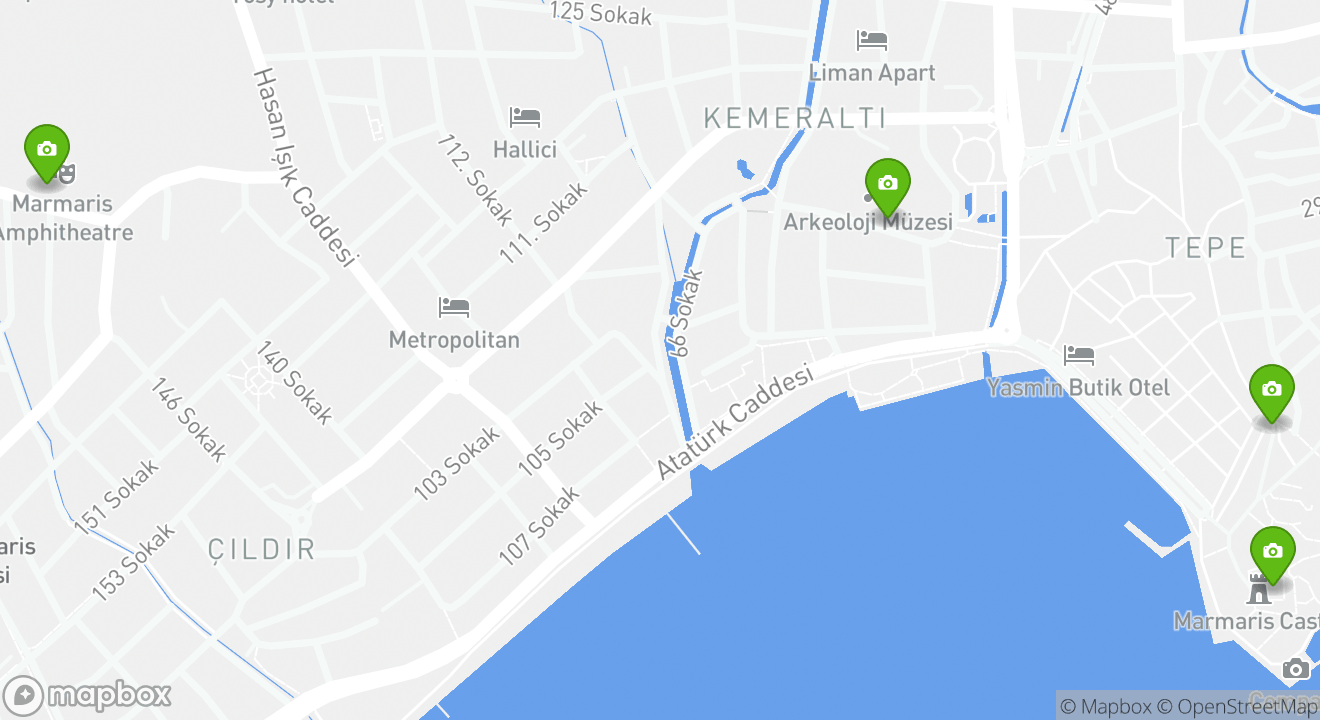Click the Liman Apart hotel bed icon
1320x720 pixels.
pyautogui.click(x=872, y=41)
